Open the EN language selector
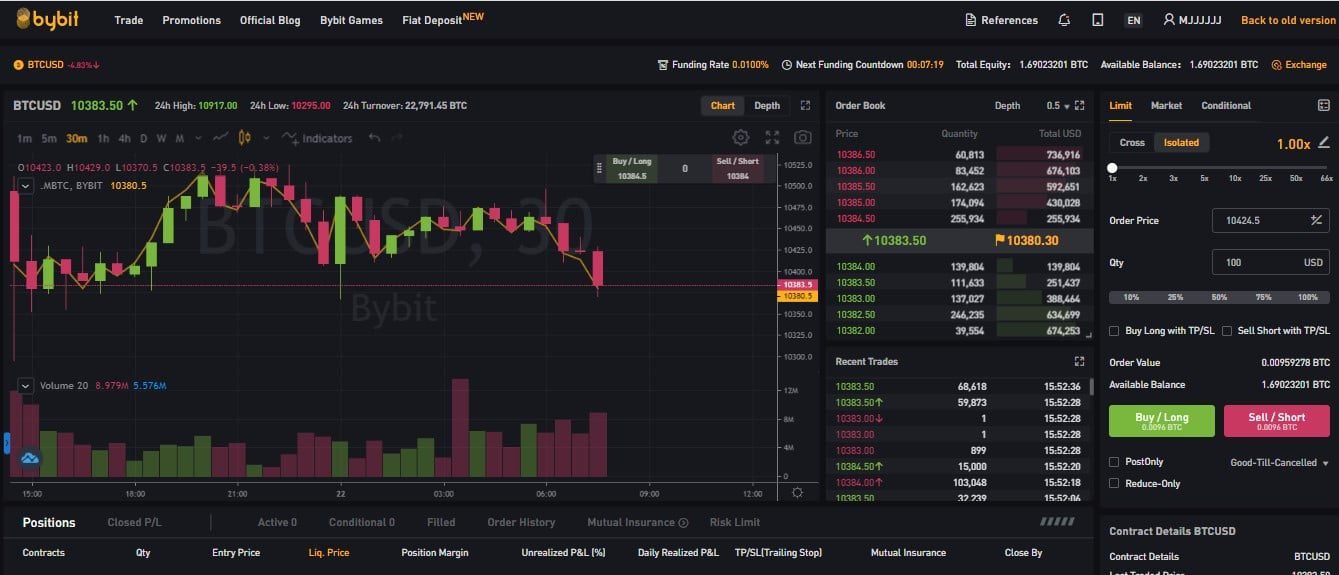The width and height of the screenshot is (1339, 575). [x=1133, y=20]
